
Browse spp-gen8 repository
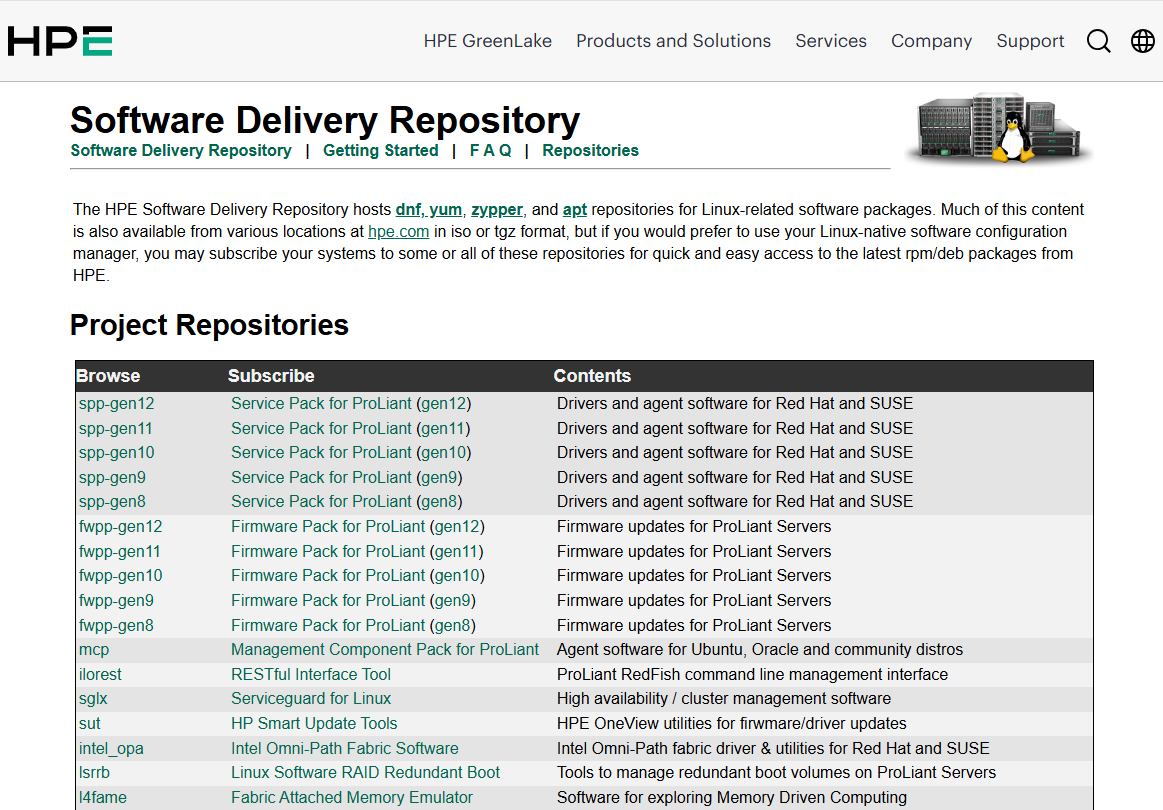[x=112, y=501]
